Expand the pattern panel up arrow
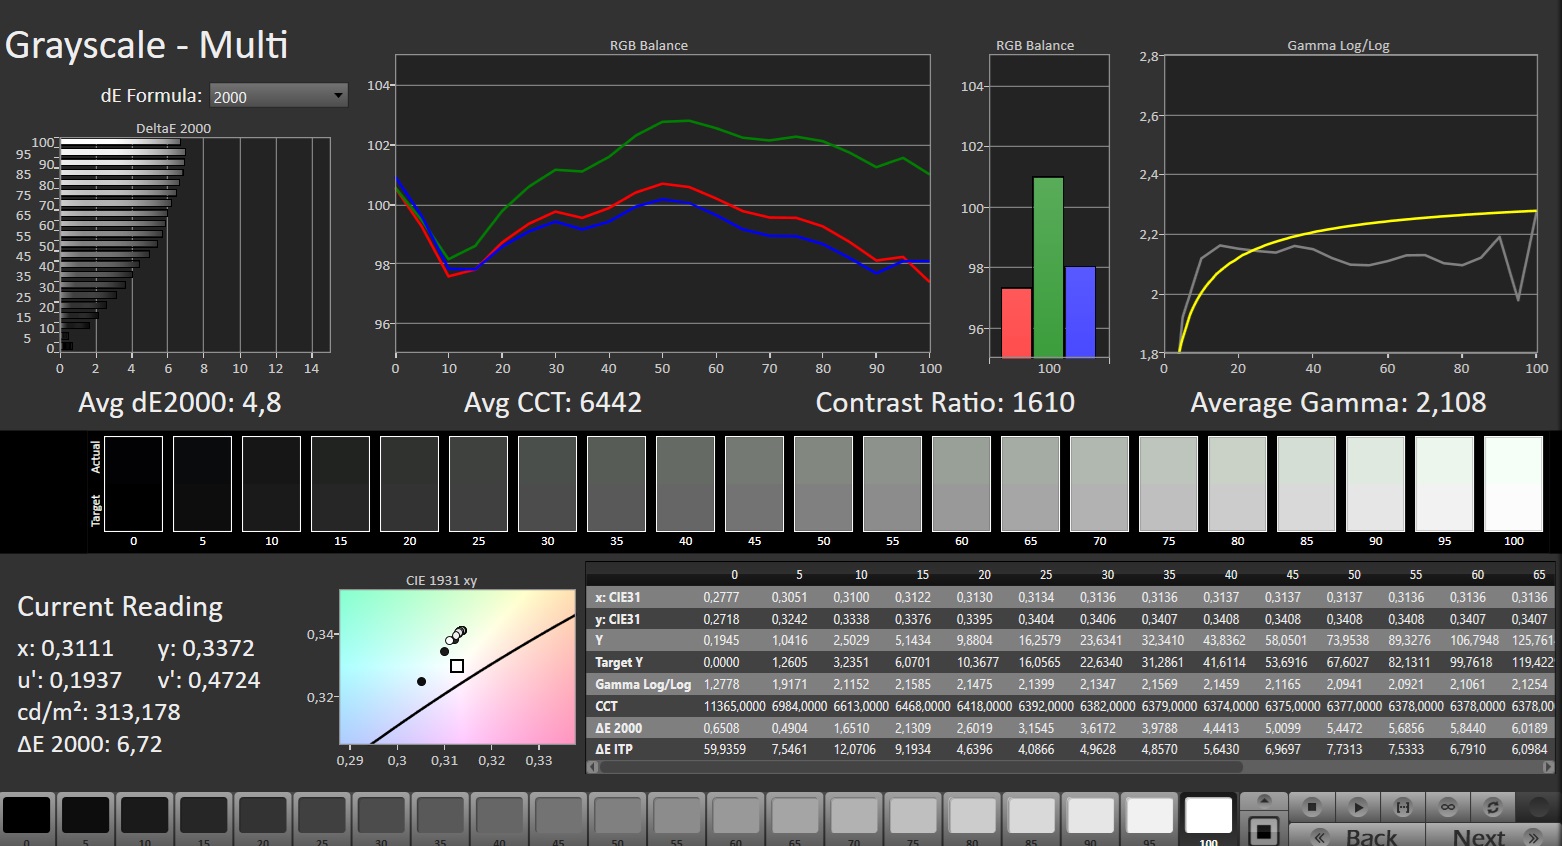The image size is (1562, 846). (x=1264, y=800)
